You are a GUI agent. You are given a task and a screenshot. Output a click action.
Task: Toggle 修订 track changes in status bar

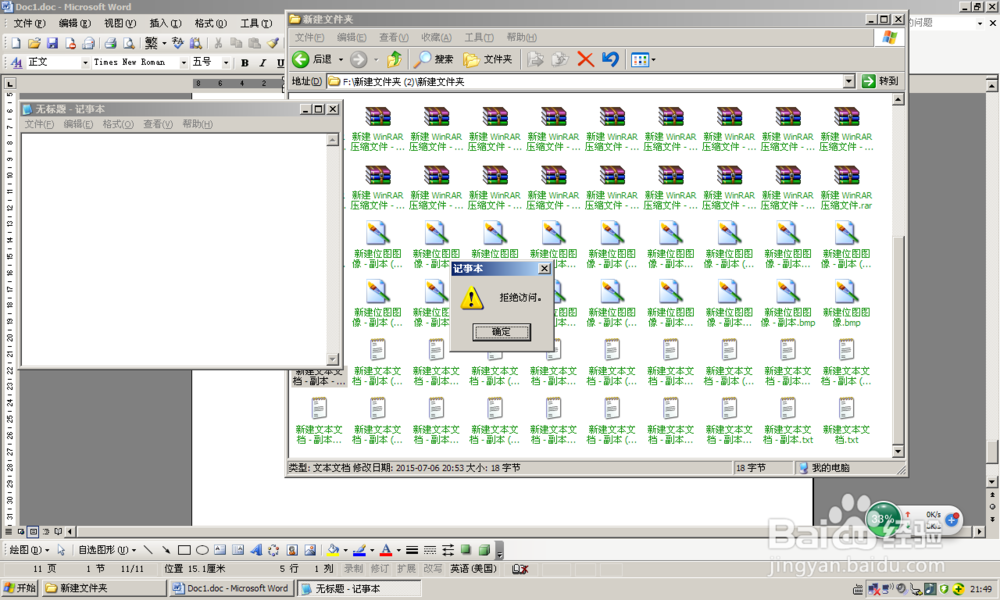coord(380,568)
